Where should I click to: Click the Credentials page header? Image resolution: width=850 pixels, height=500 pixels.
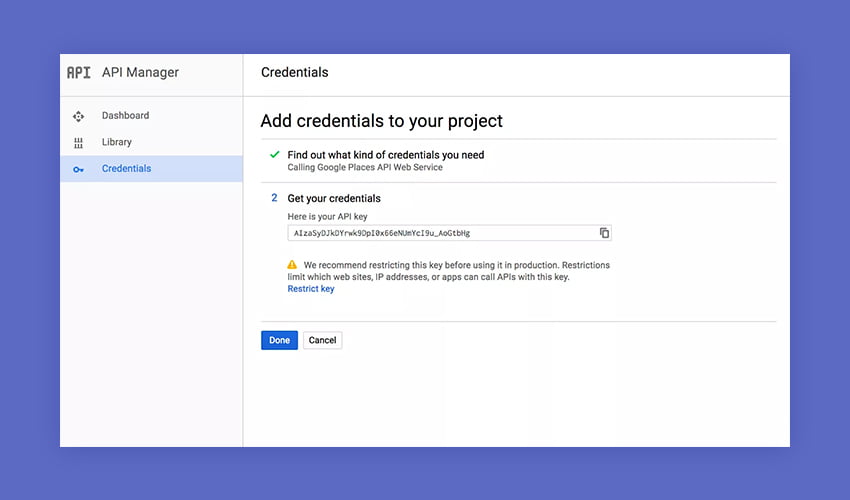pos(294,73)
